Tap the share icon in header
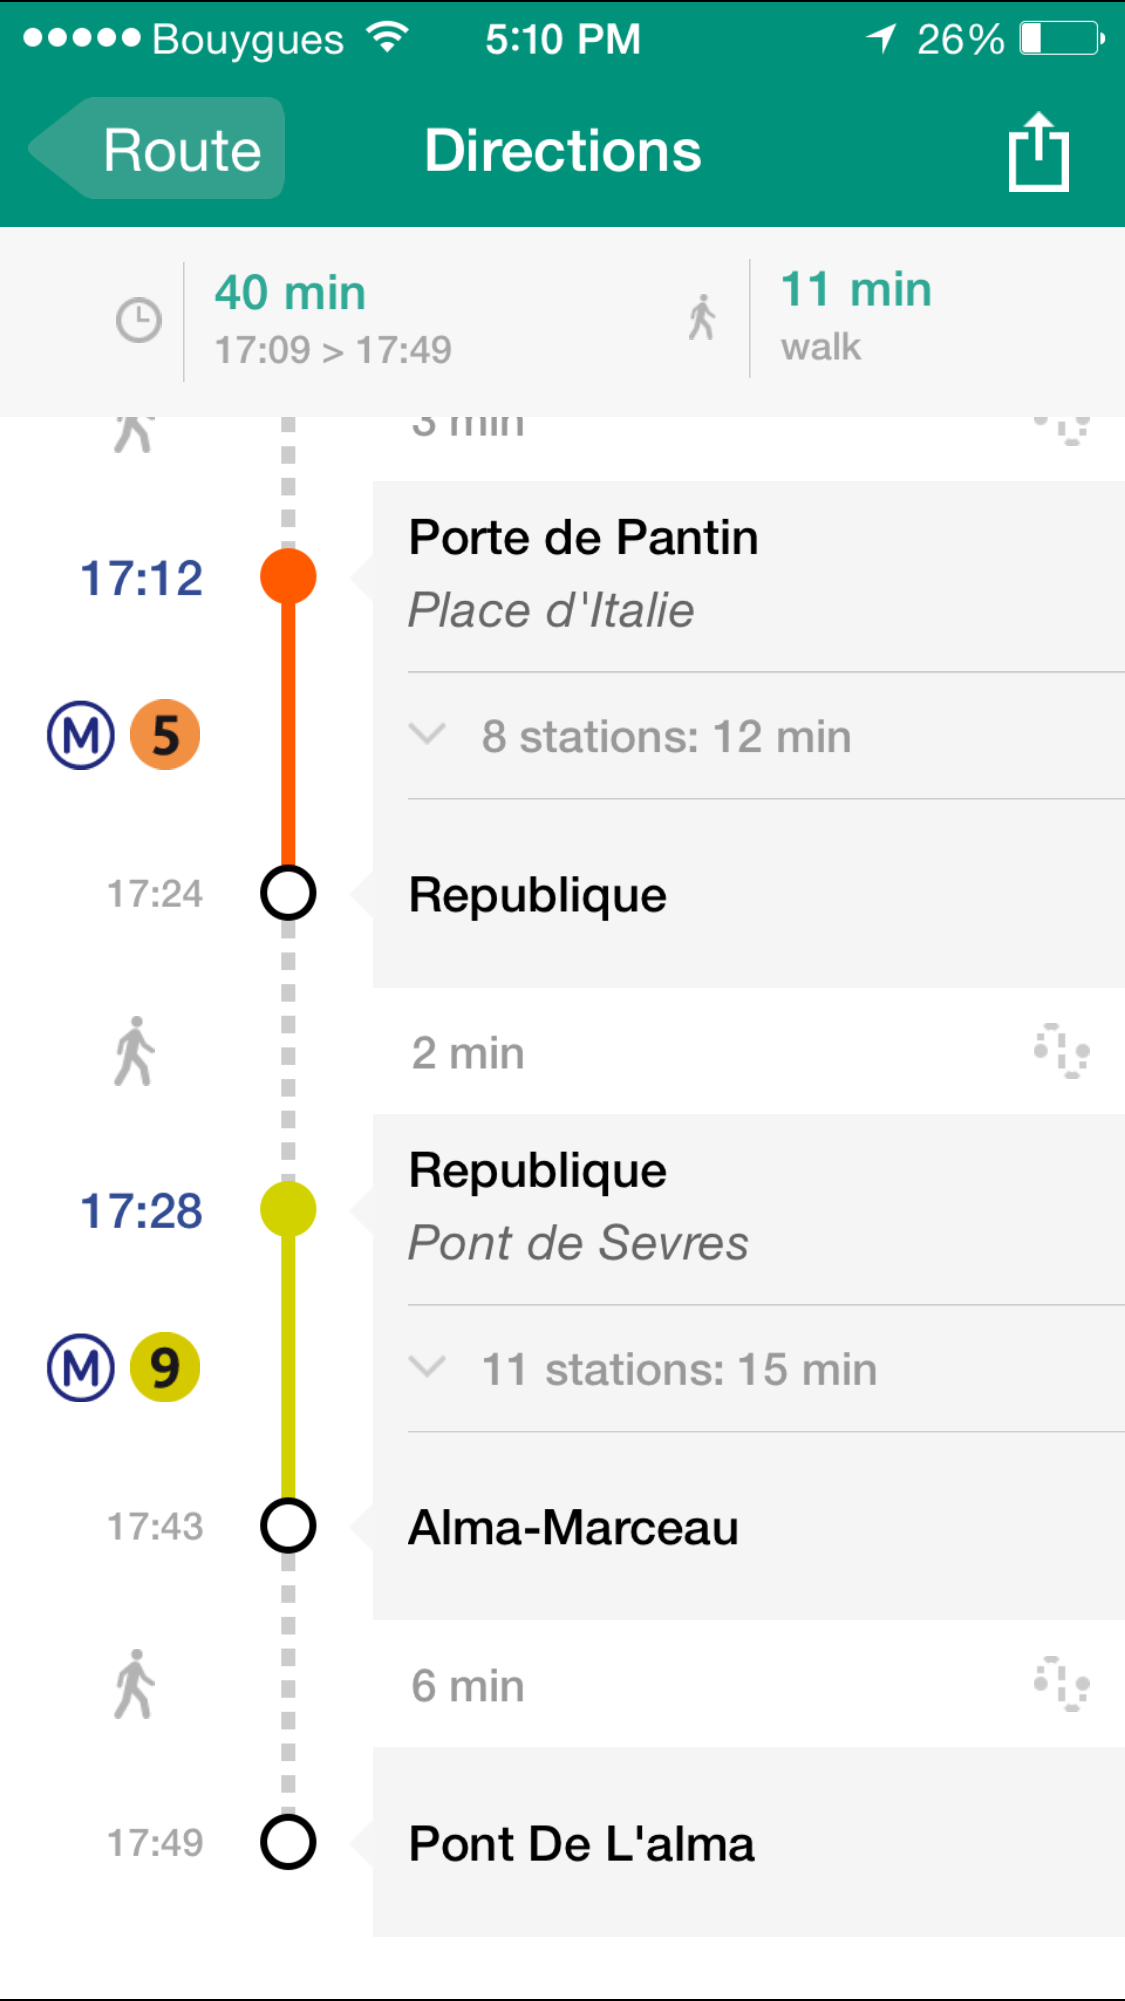This screenshot has height=2001, width=1125. [1038, 152]
